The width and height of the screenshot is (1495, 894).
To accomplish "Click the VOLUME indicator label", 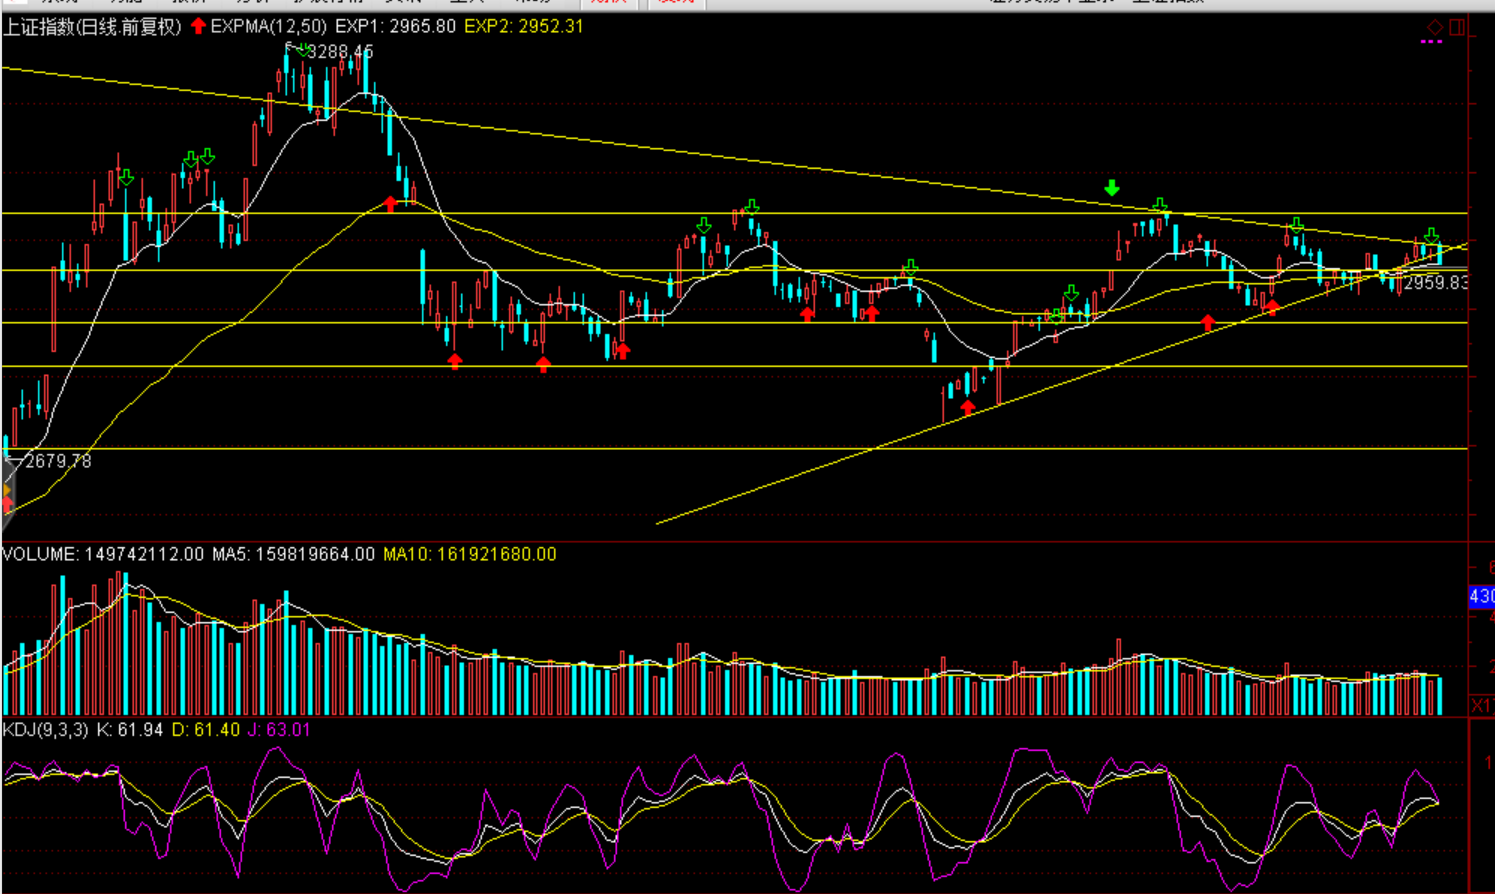I will click(40, 554).
